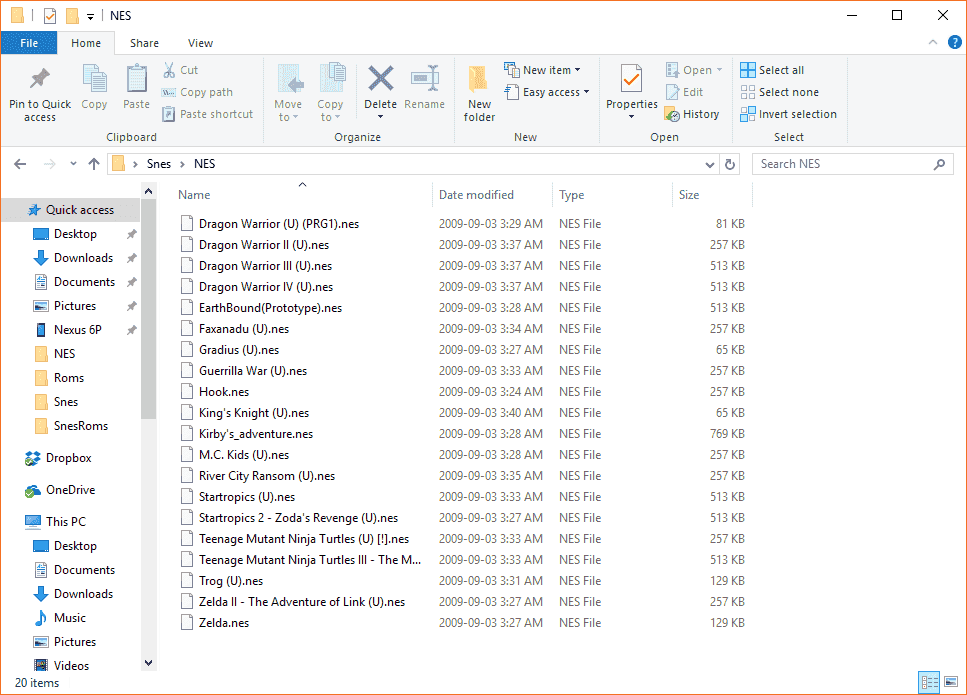Screen dimensions: 967x695
Task: Open the address bar history dropdown
Action: [x=710, y=164]
